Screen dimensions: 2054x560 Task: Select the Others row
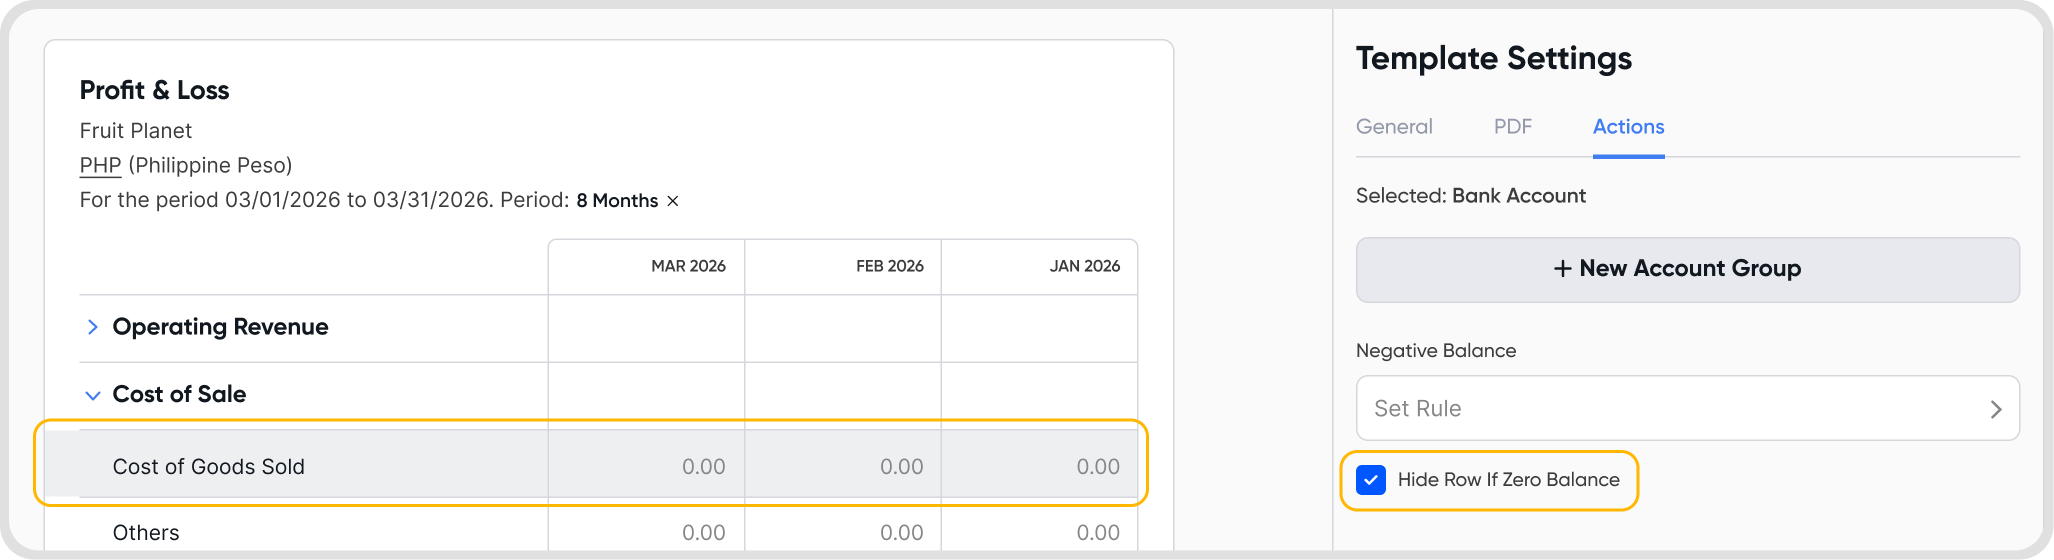click(146, 533)
